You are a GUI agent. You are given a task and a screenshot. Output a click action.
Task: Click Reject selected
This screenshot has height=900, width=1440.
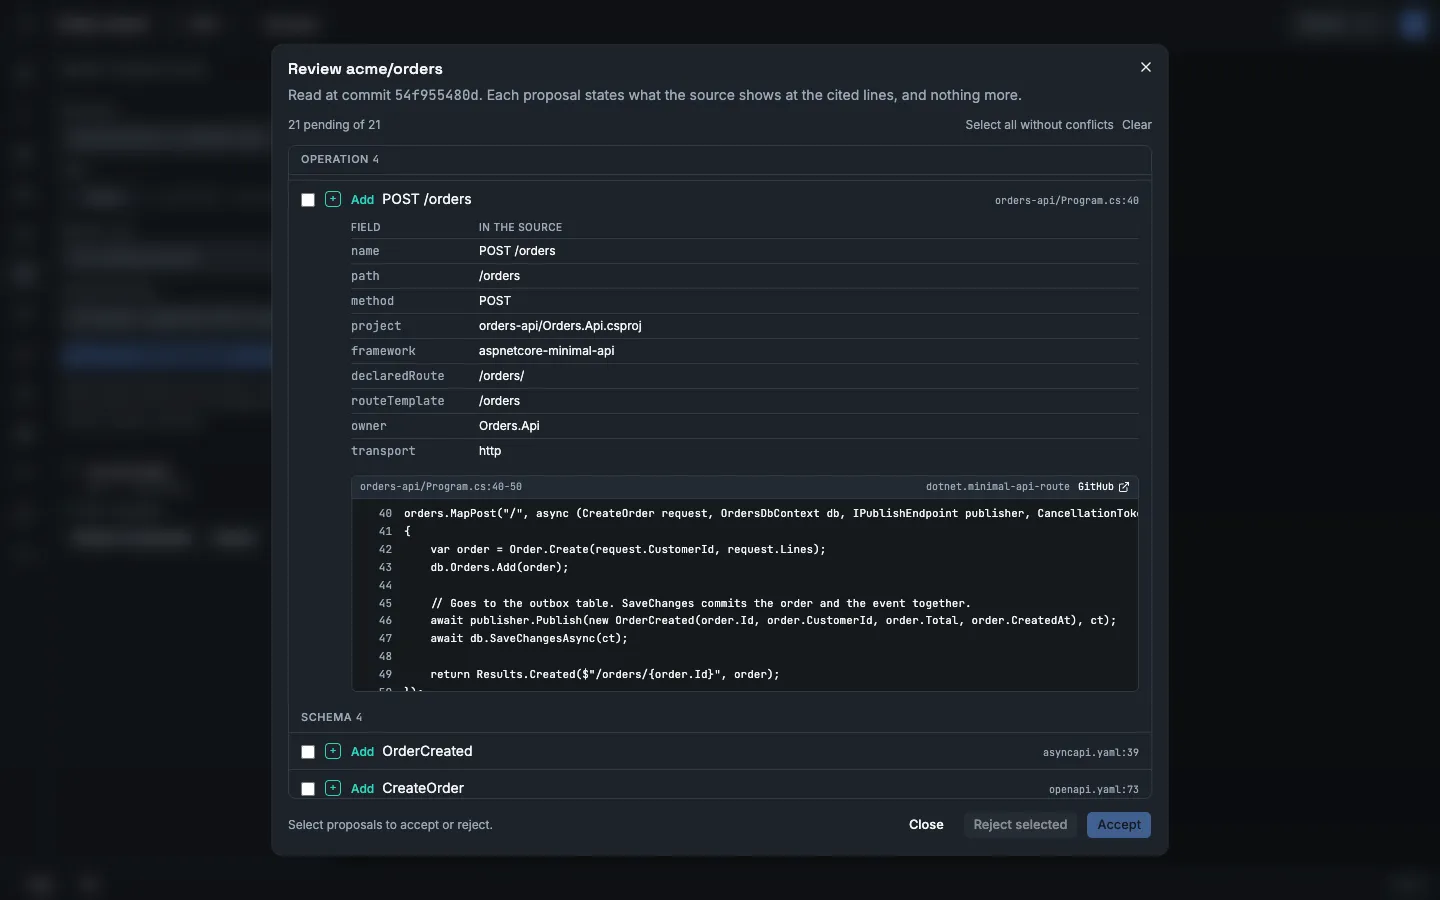[x=1020, y=825]
